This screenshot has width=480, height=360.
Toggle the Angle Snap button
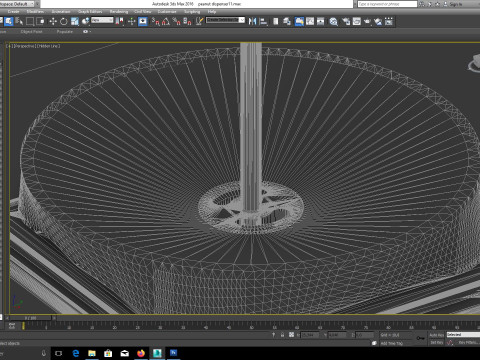166,22
